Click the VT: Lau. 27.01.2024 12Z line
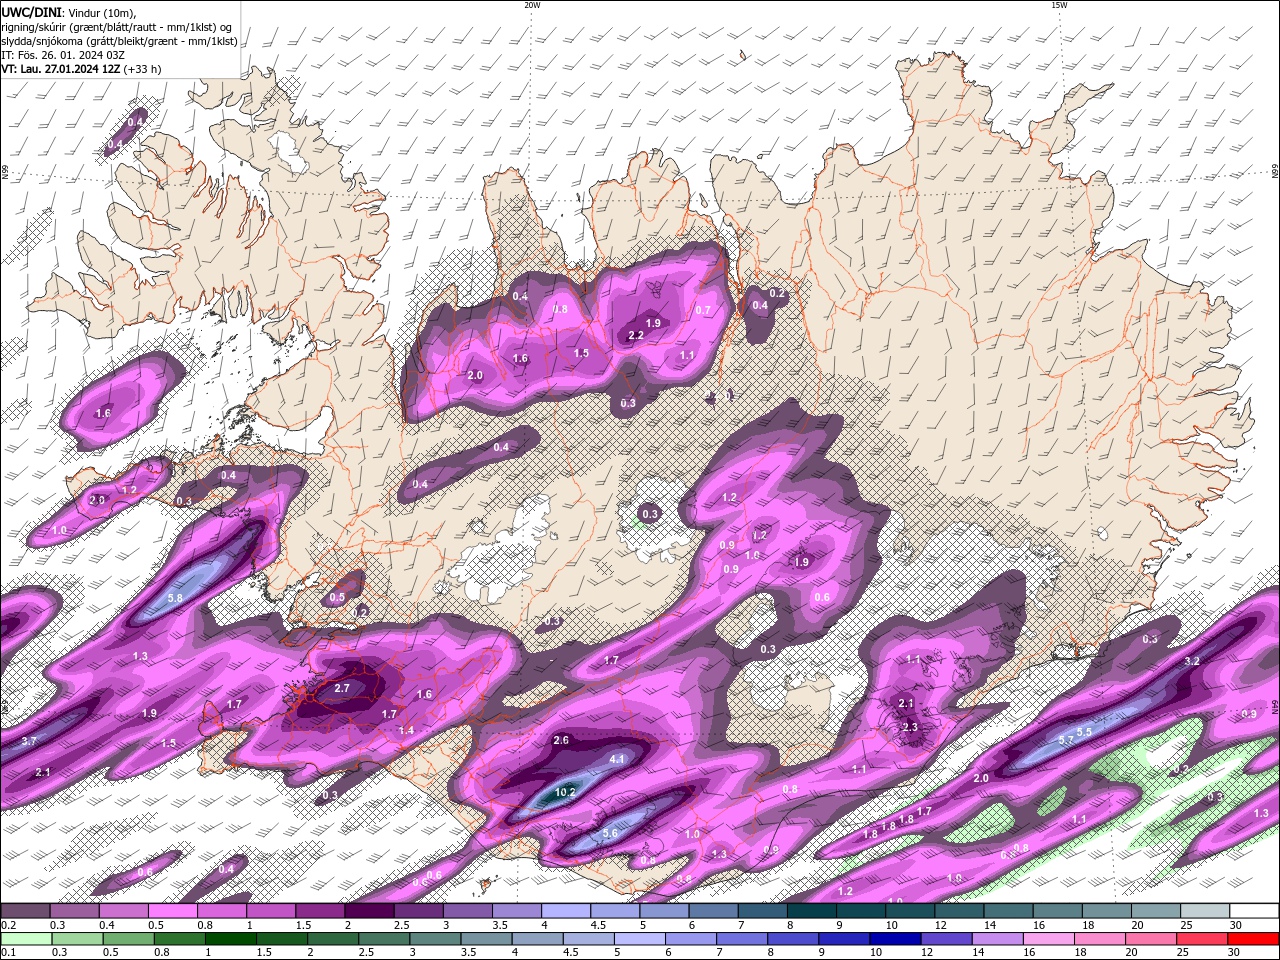Screen dimensions: 1280x960 (81, 69)
